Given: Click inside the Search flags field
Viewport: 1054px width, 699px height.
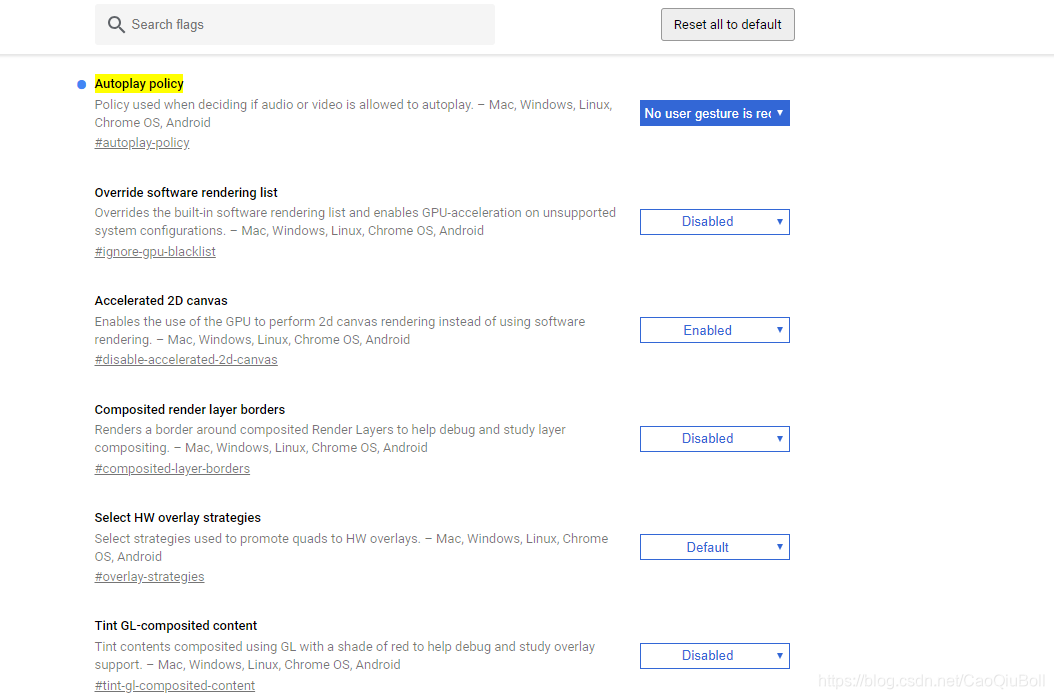Looking at the screenshot, I should pyautogui.click(x=294, y=24).
